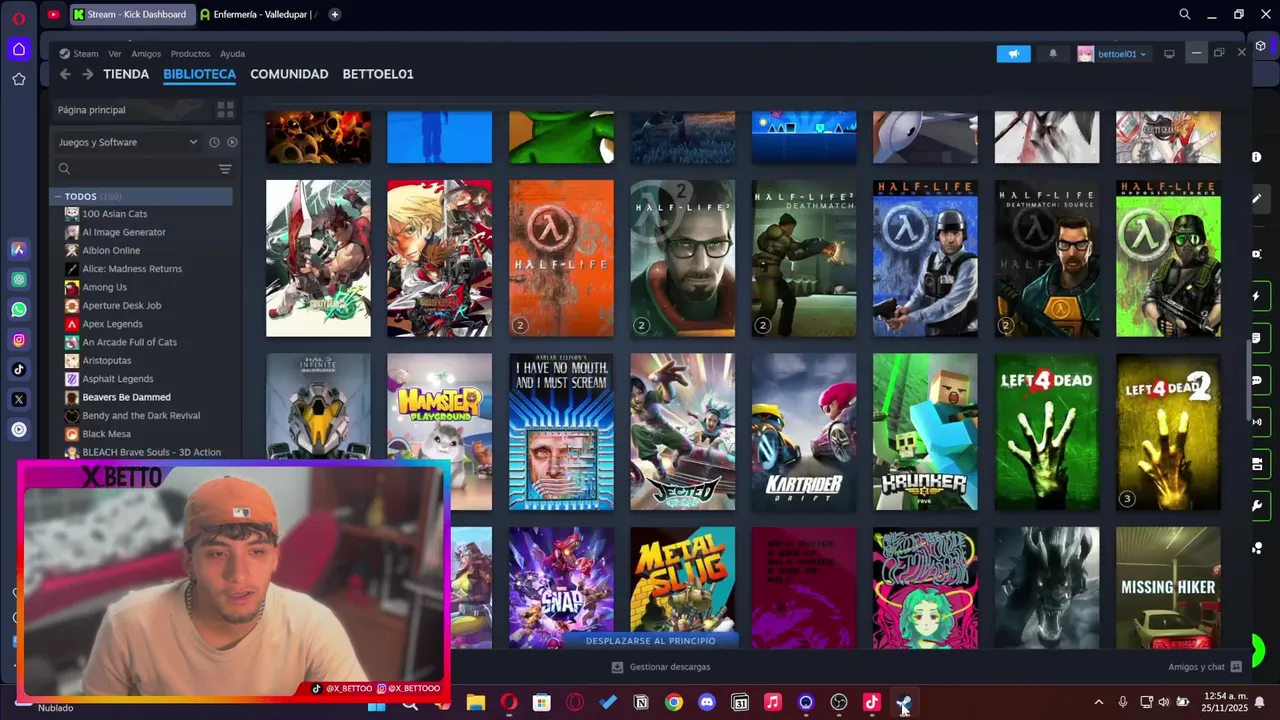The width and height of the screenshot is (1280, 720).
Task: Open Opera bookmarks star icon
Action: [x=19, y=79]
